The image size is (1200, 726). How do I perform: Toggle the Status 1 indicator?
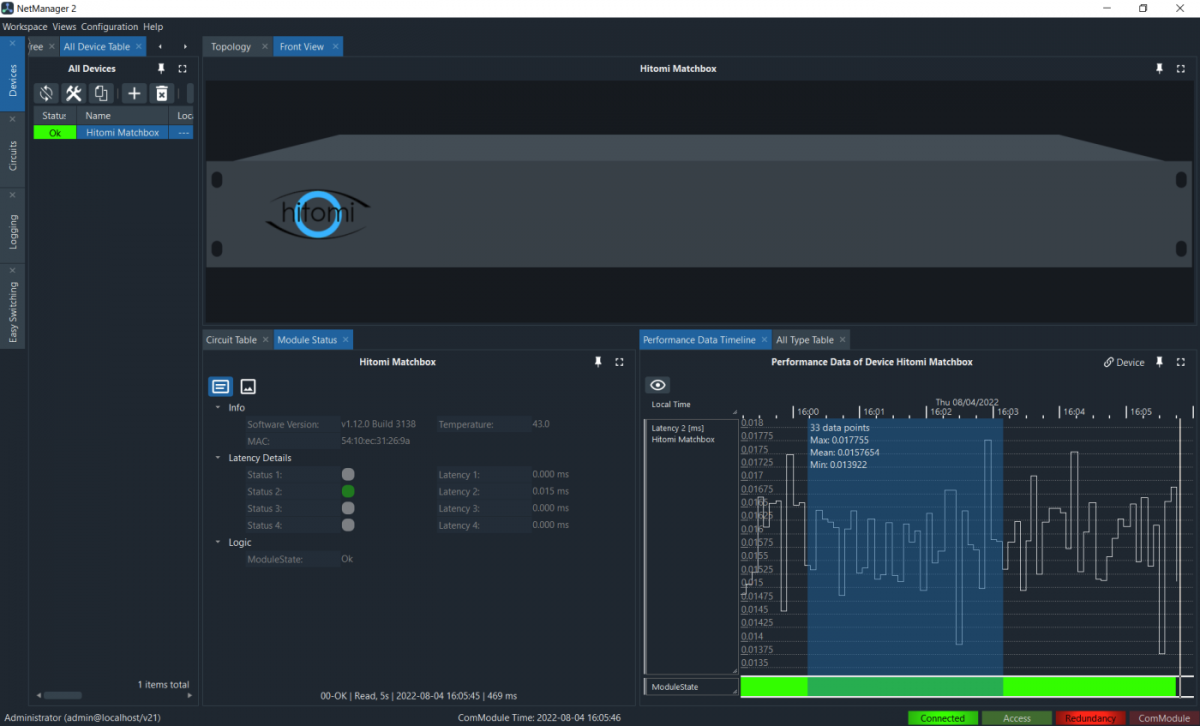coord(349,474)
